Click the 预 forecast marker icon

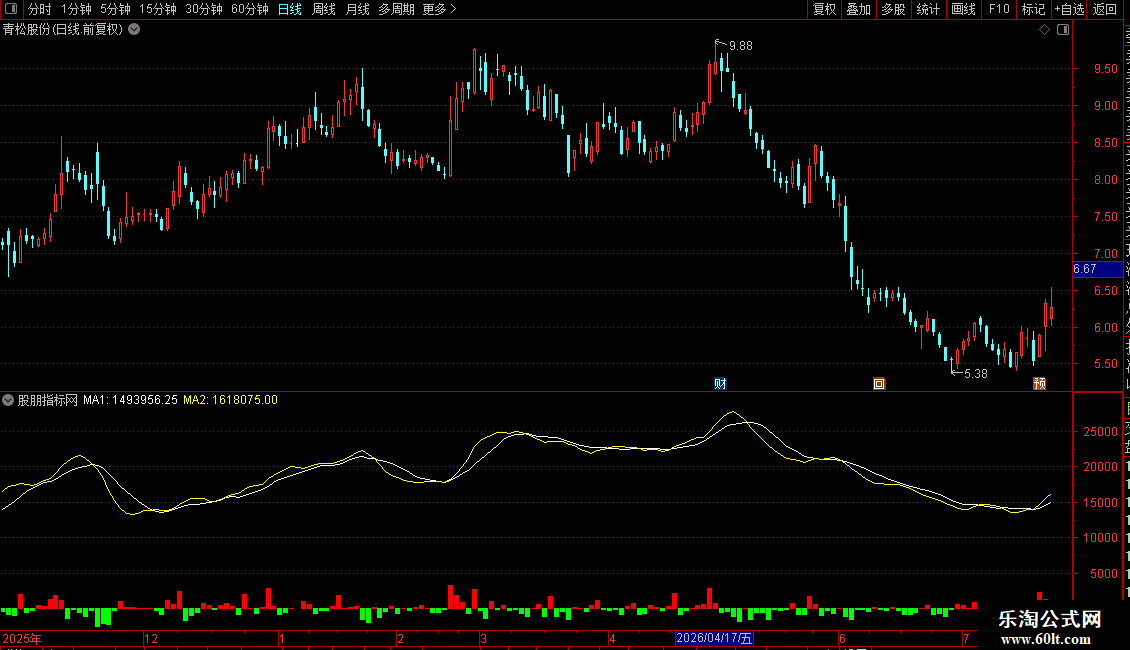1039,383
